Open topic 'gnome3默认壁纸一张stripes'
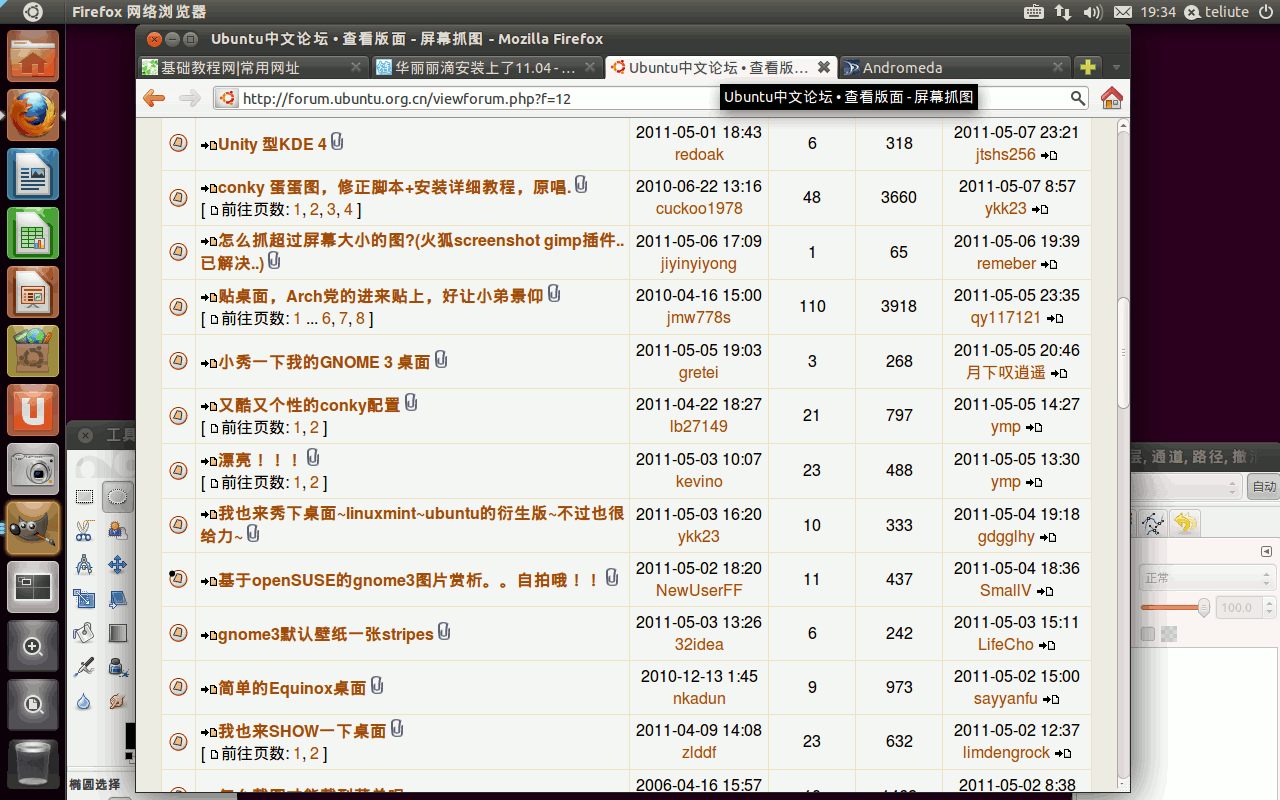The width and height of the screenshot is (1280, 800). click(x=326, y=634)
